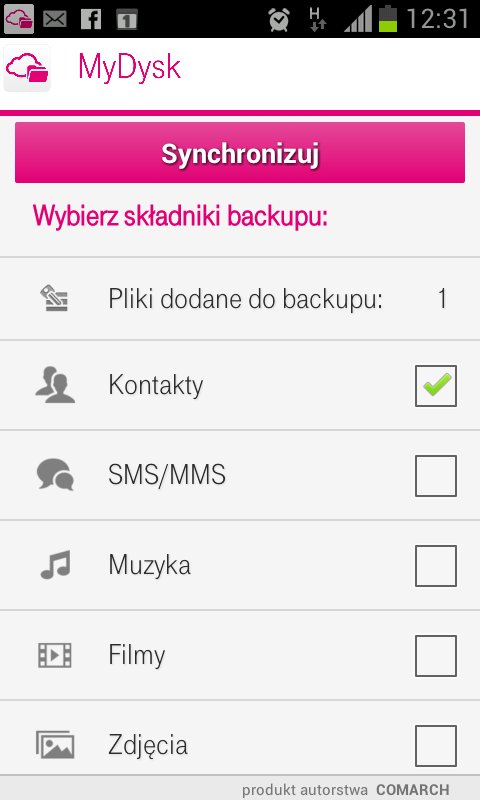The width and height of the screenshot is (480, 800).
Task: Select the Kontakty row label
Action: (x=156, y=385)
